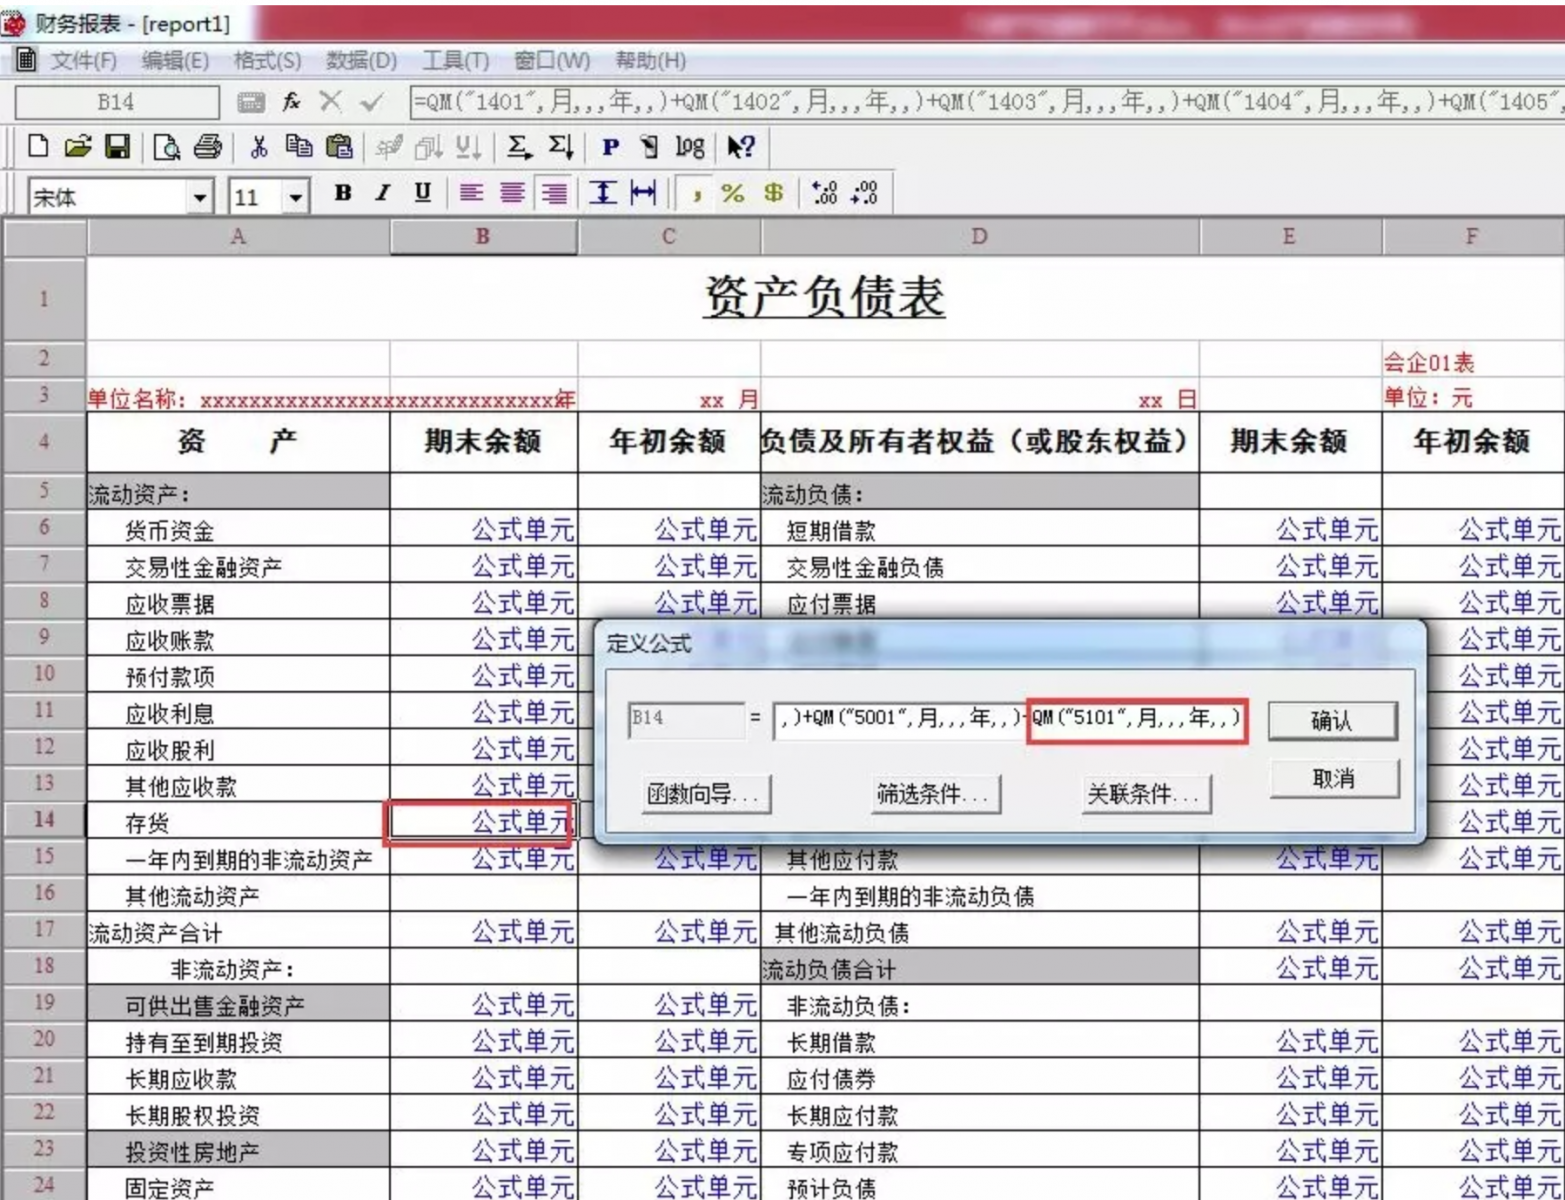Open the 文件(F) menu
The height and width of the screenshot is (1200, 1565).
[x=84, y=61]
